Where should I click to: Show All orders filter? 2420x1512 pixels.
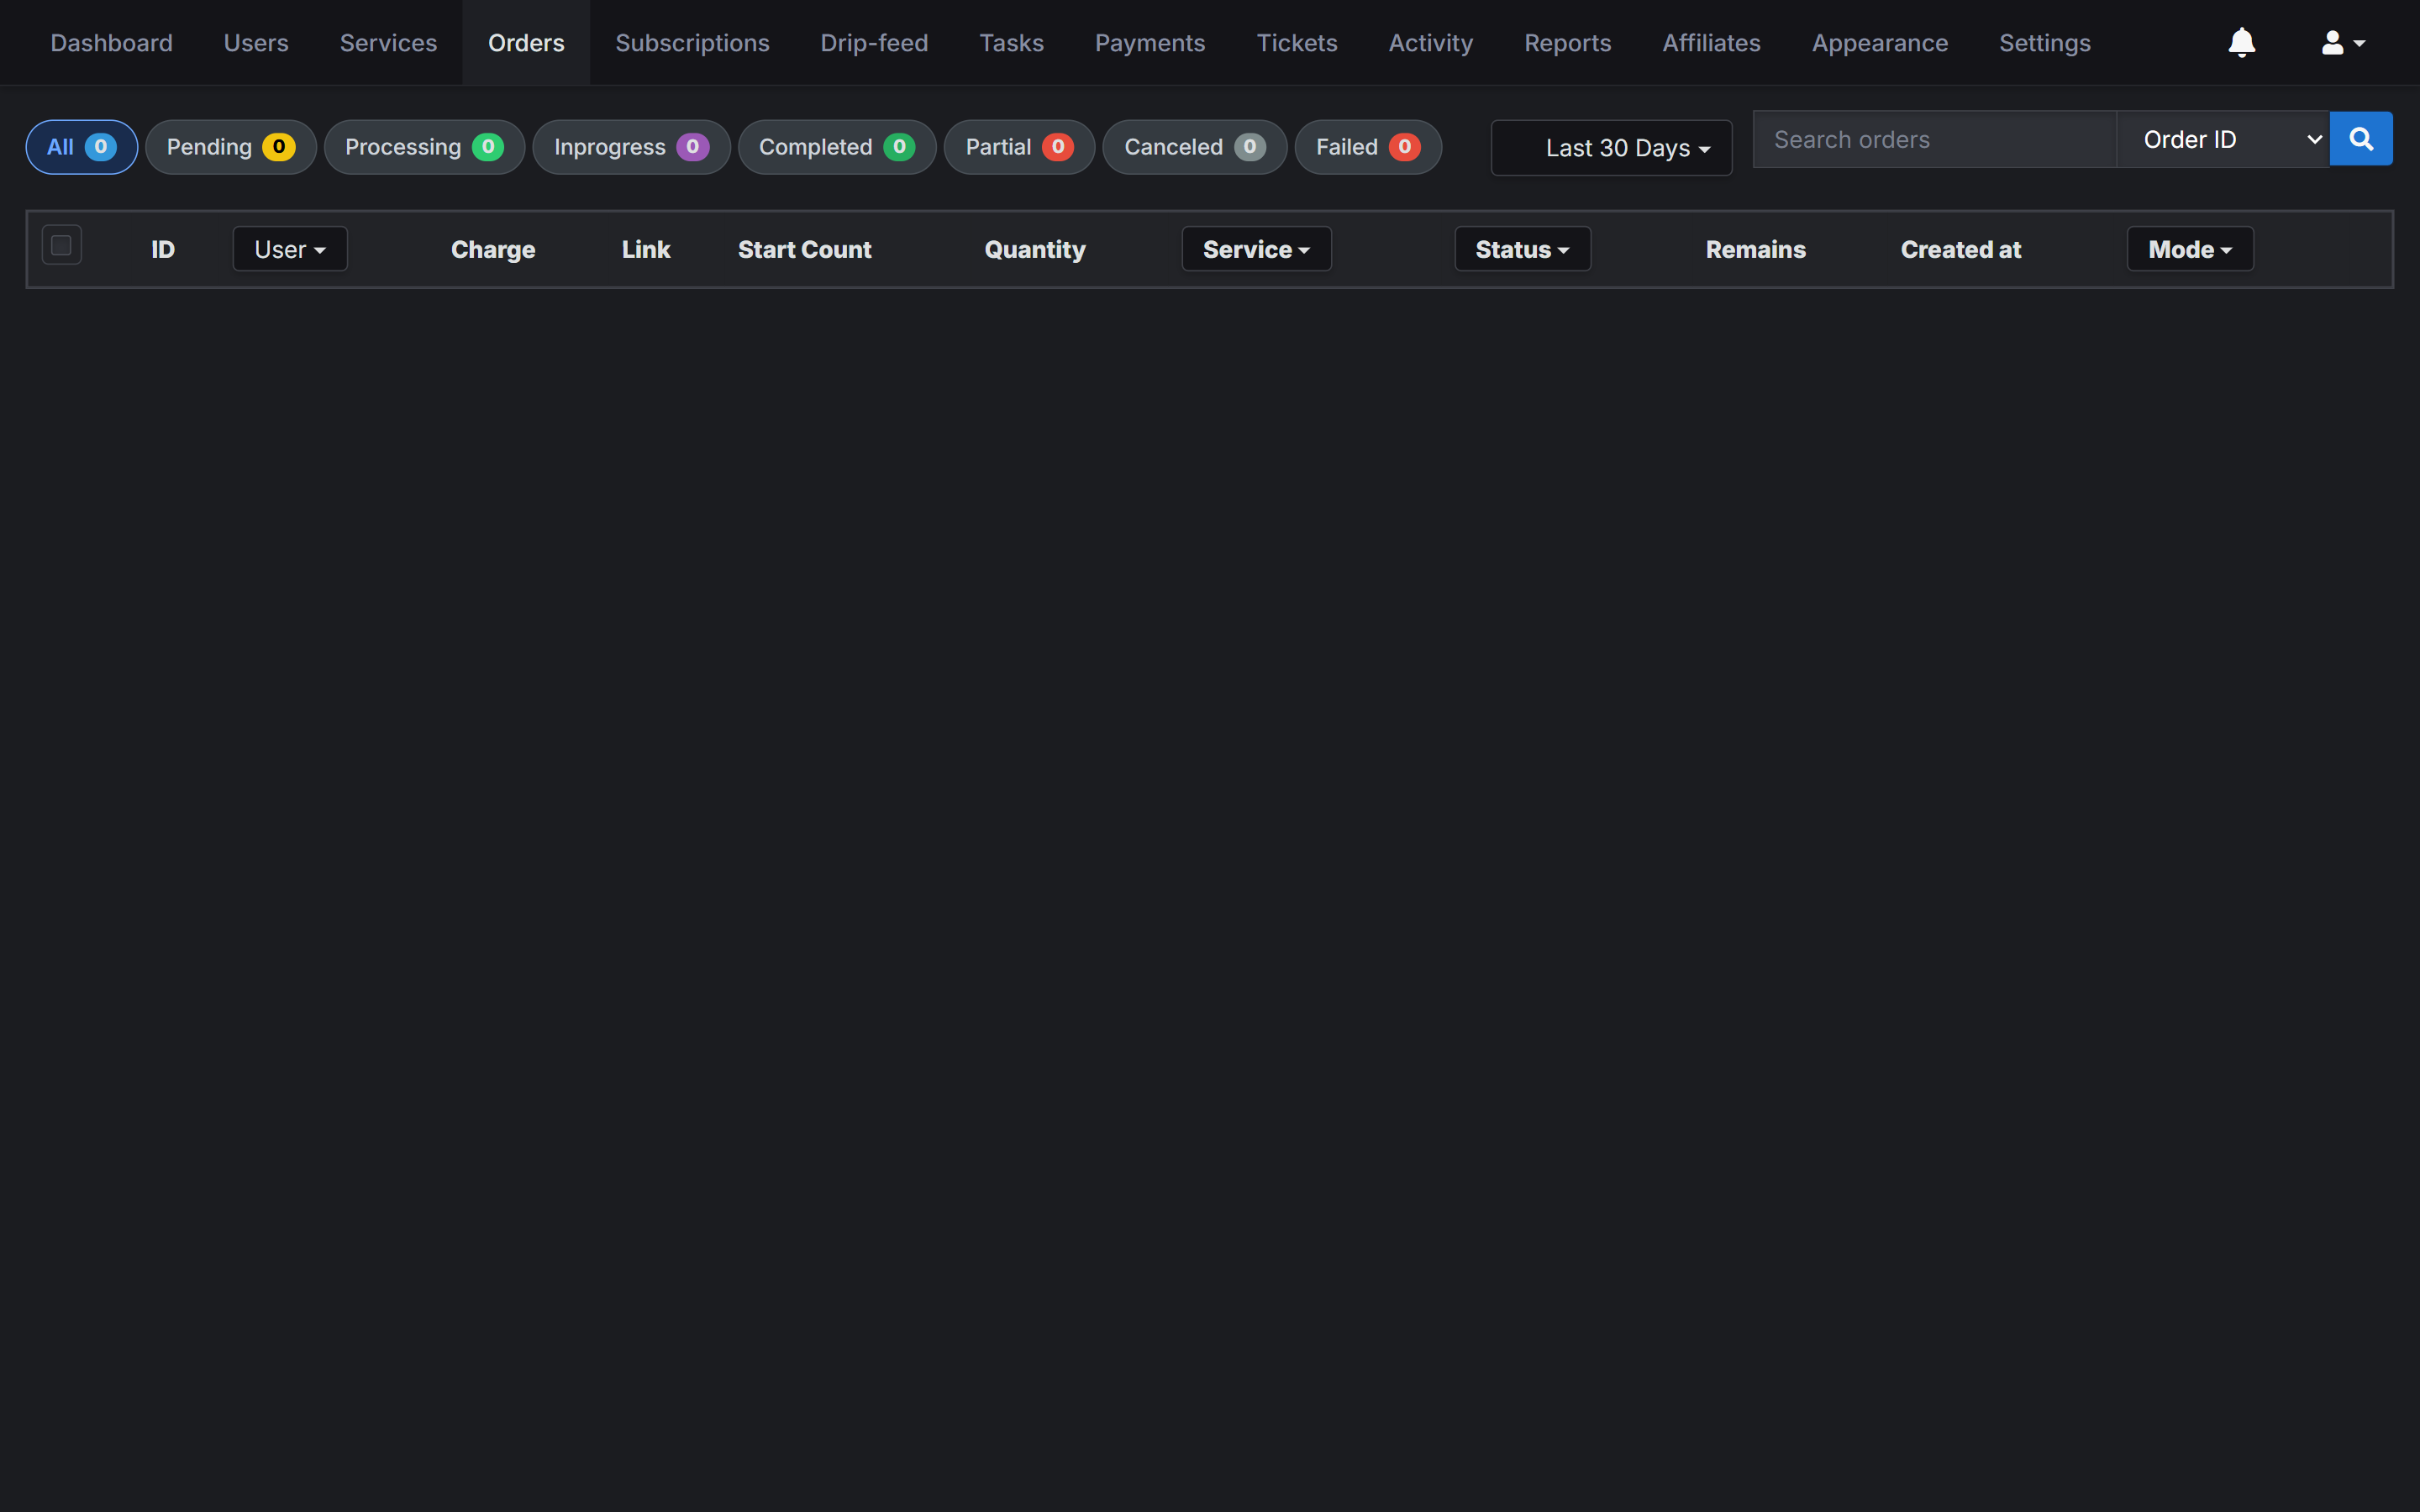click(x=81, y=147)
